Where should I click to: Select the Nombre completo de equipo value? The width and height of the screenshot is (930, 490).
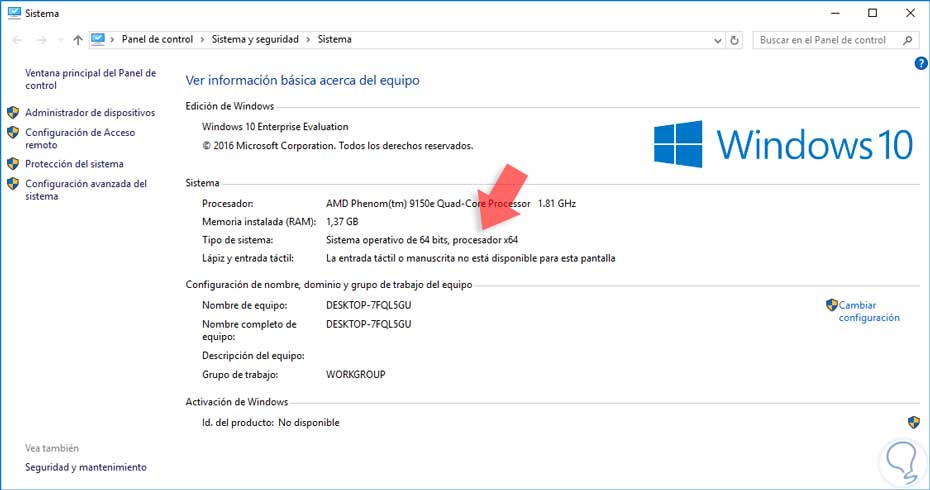pyautogui.click(x=368, y=324)
